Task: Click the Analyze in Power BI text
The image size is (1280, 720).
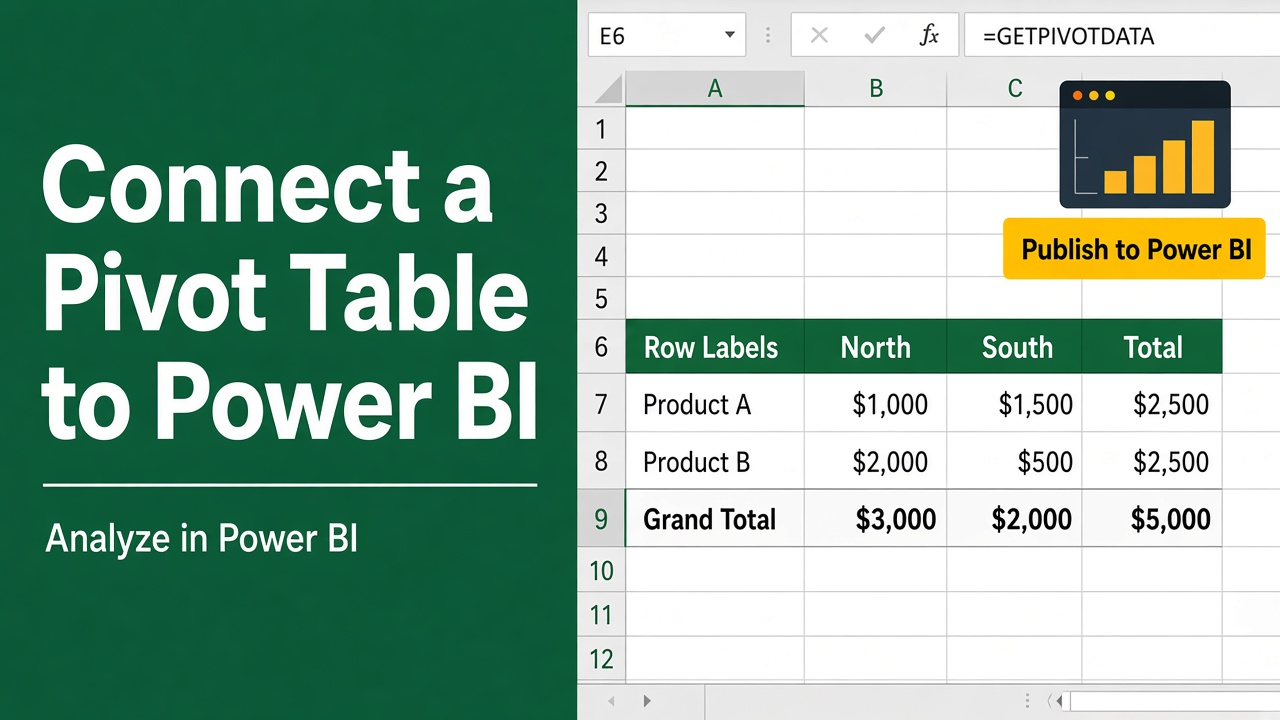Action: click(x=201, y=539)
